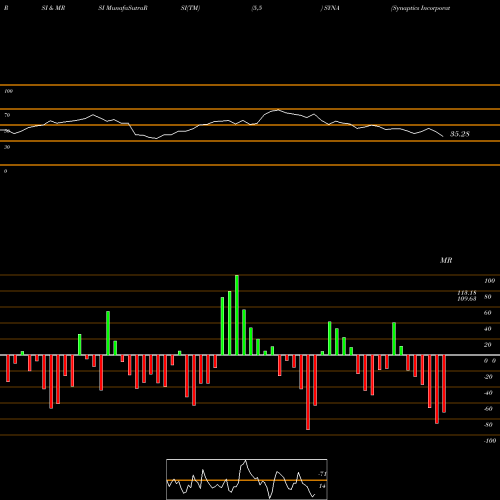Click the 'B' label in the header
The height and width of the screenshot is (500, 500).
[x=6, y=8]
